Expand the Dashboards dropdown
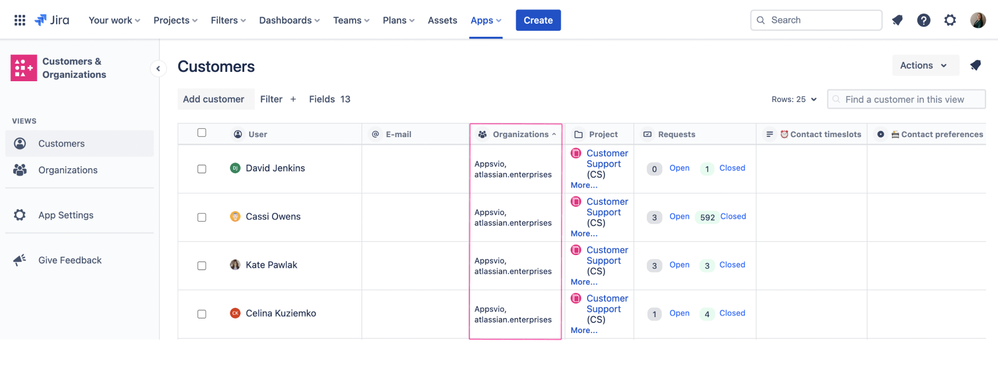 pos(289,20)
